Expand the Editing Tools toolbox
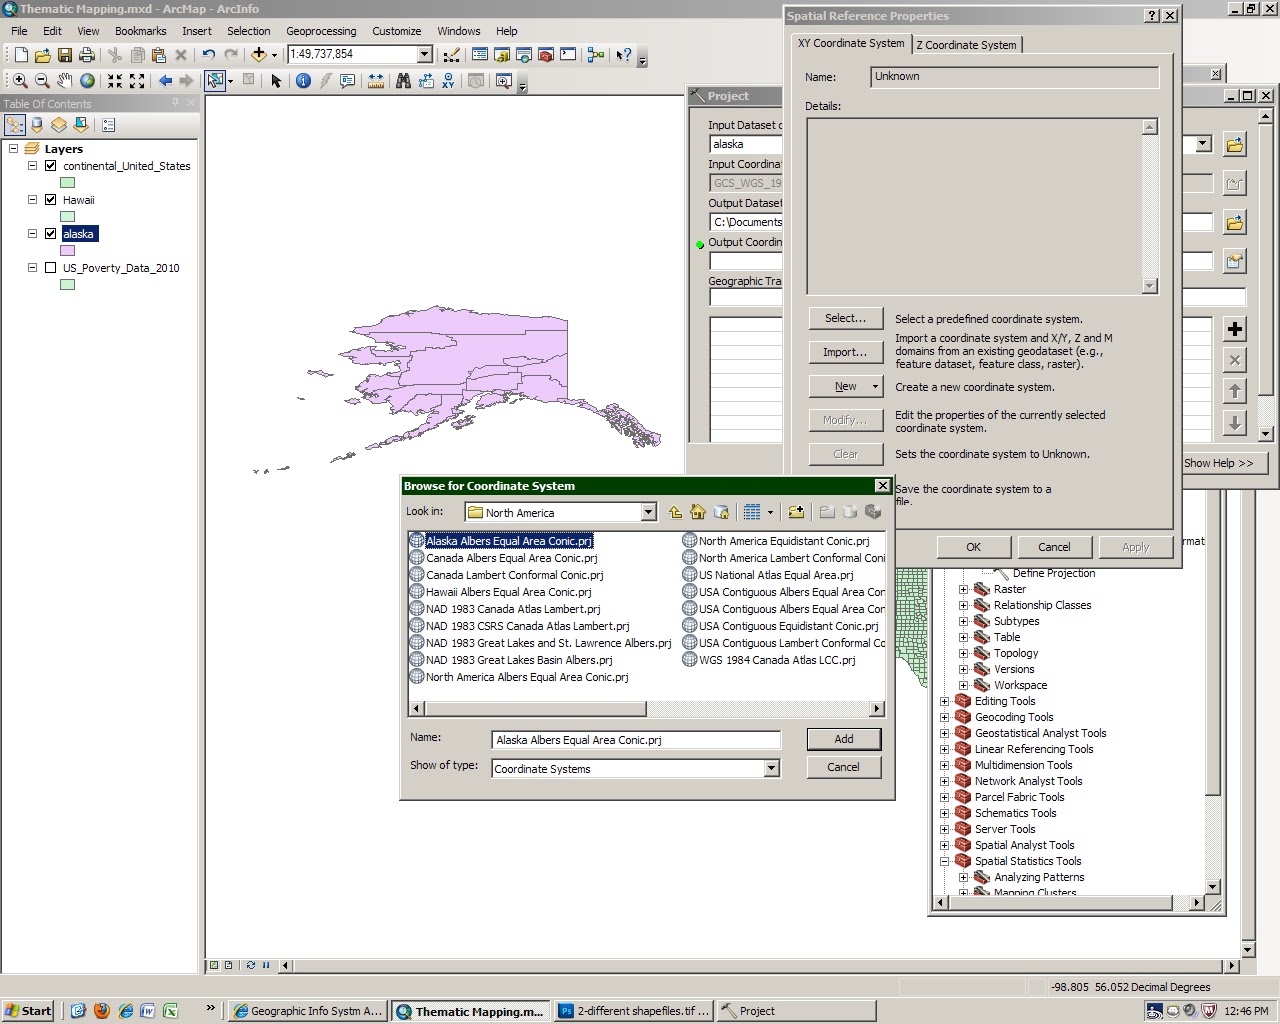Screen dimensions: 1280x1024 click(944, 701)
